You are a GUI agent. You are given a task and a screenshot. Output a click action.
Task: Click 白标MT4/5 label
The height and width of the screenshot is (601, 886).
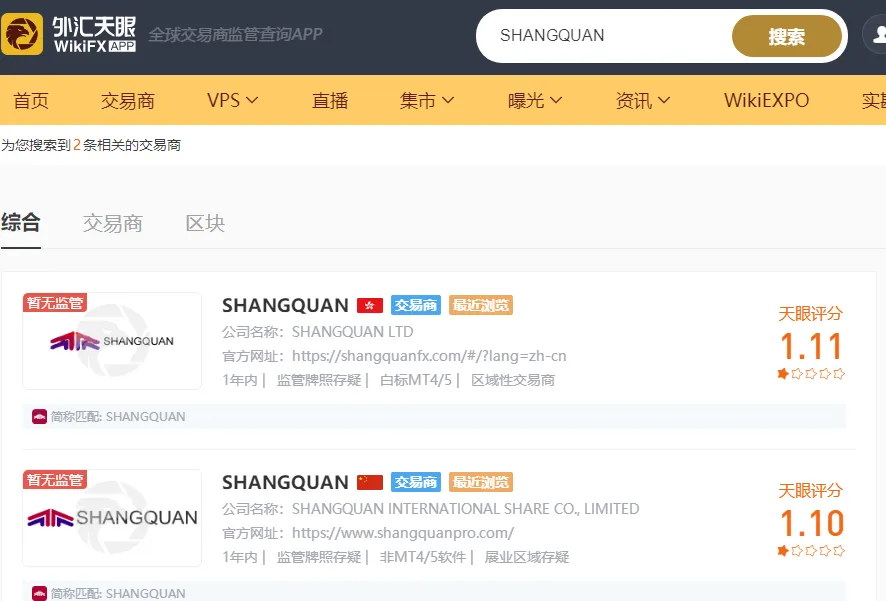point(416,380)
